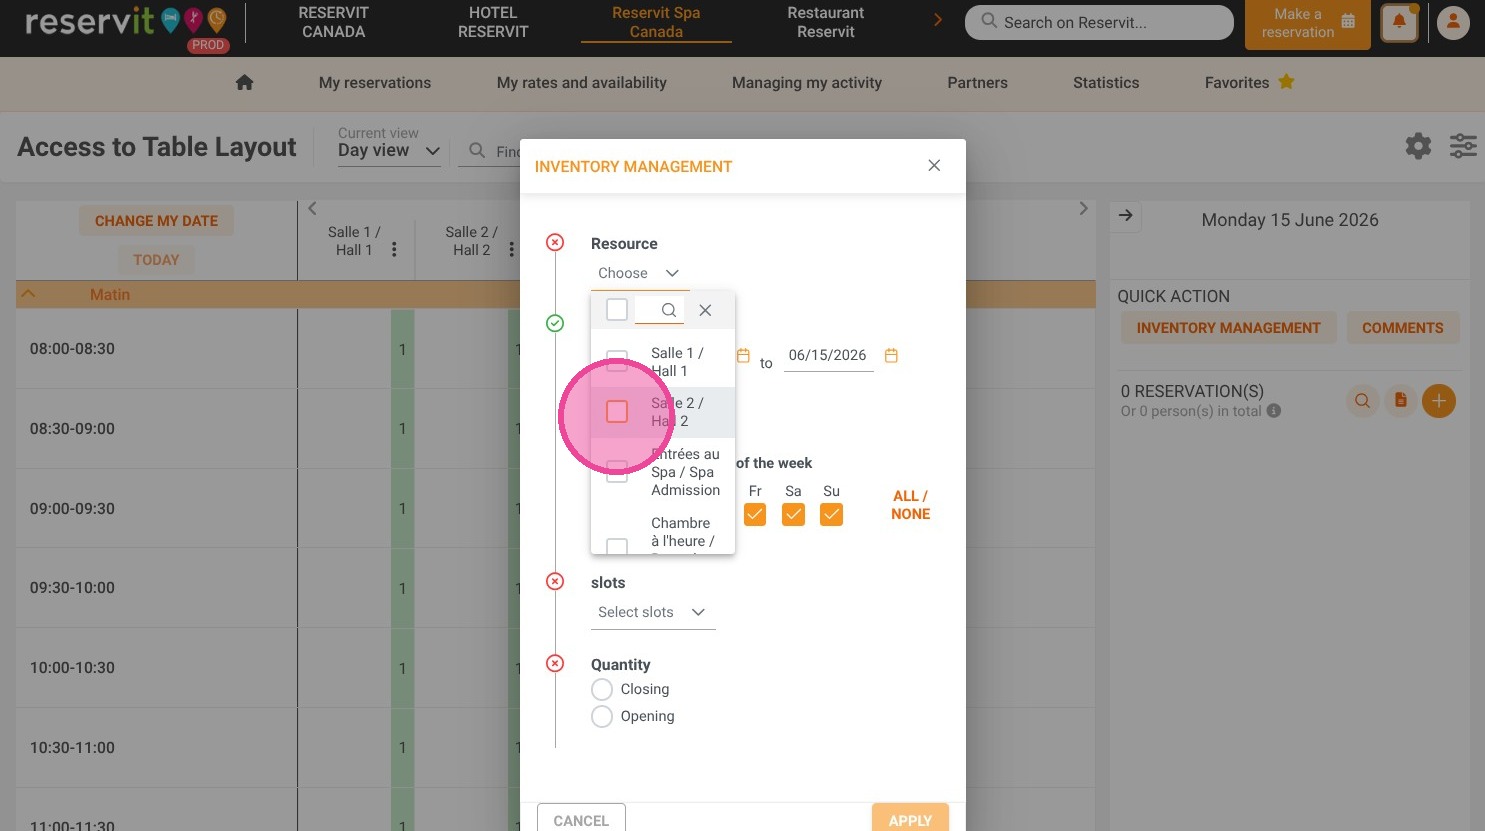Check Entrées au Spa / Spa Admission
This screenshot has width=1485, height=831.
tap(617, 472)
